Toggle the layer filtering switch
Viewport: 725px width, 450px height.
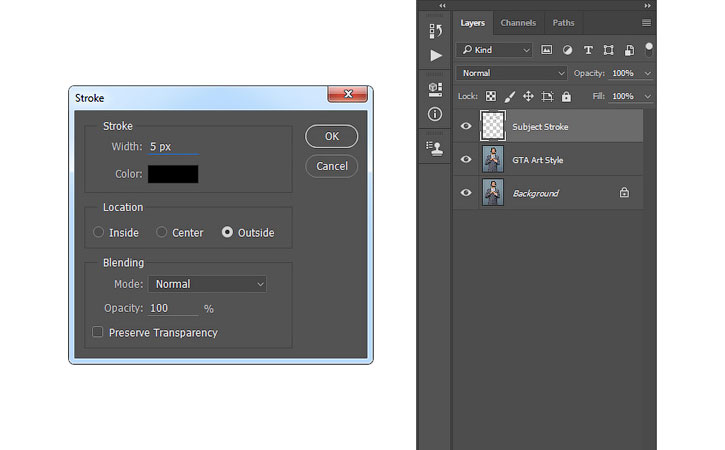(649, 49)
